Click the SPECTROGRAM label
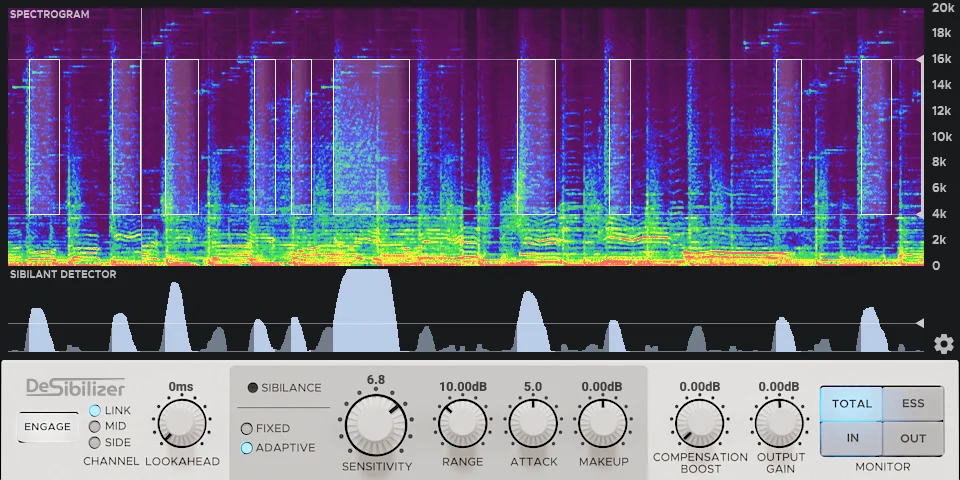Image resolution: width=960 pixels, height=480 pixels. (x=50, y=14)
